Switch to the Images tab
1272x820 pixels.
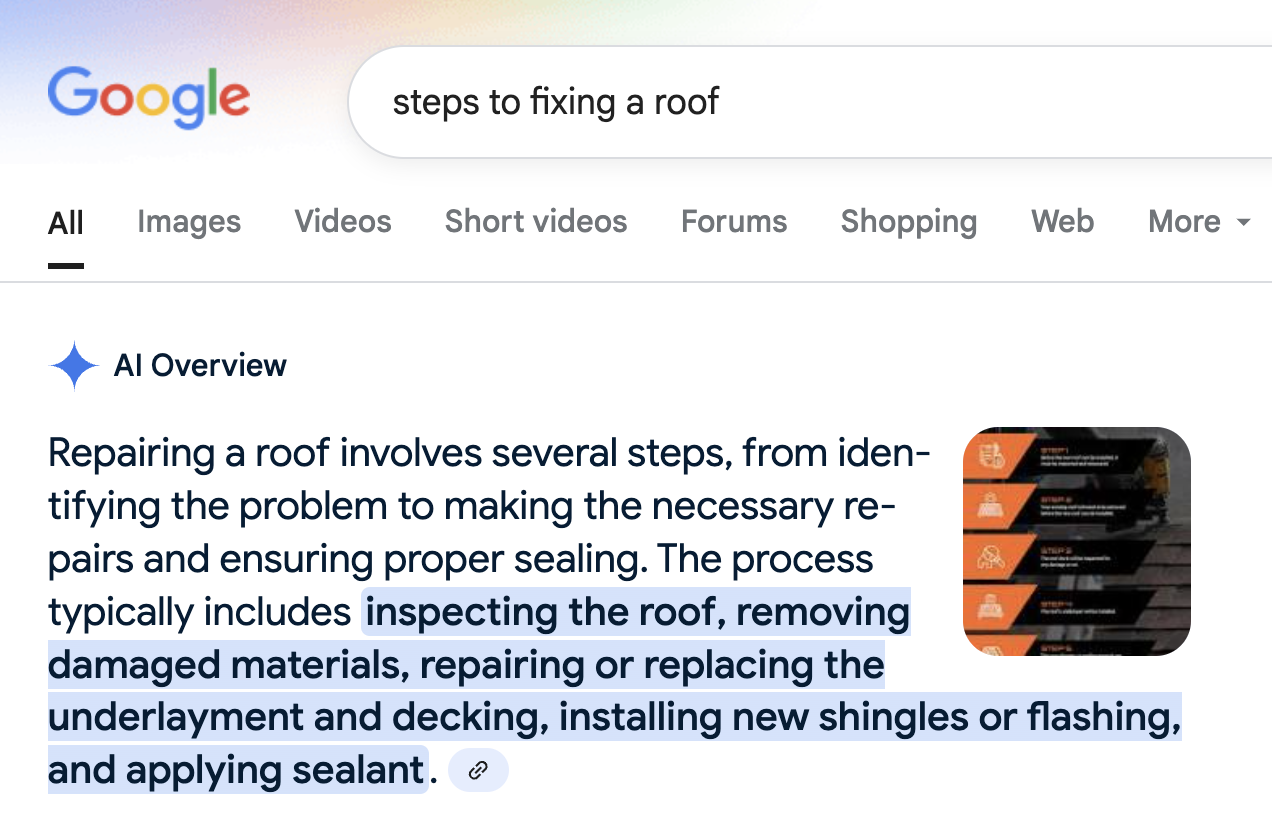click(x=189, y=221)
